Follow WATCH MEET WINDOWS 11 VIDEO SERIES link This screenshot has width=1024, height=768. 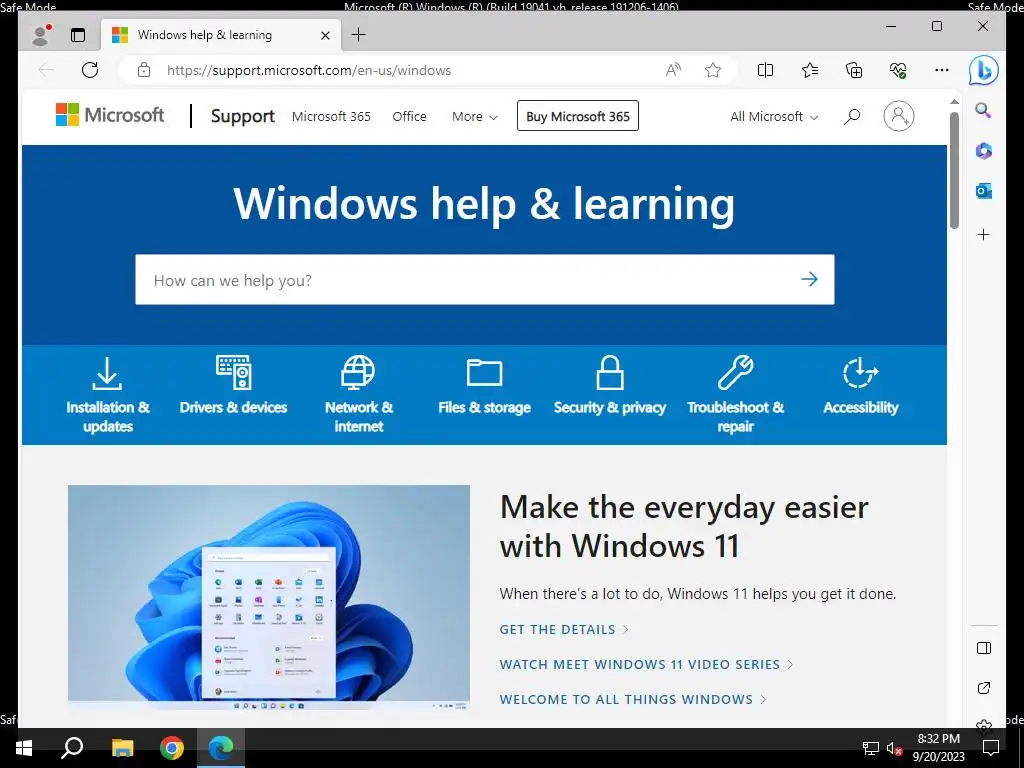[646, 664]
